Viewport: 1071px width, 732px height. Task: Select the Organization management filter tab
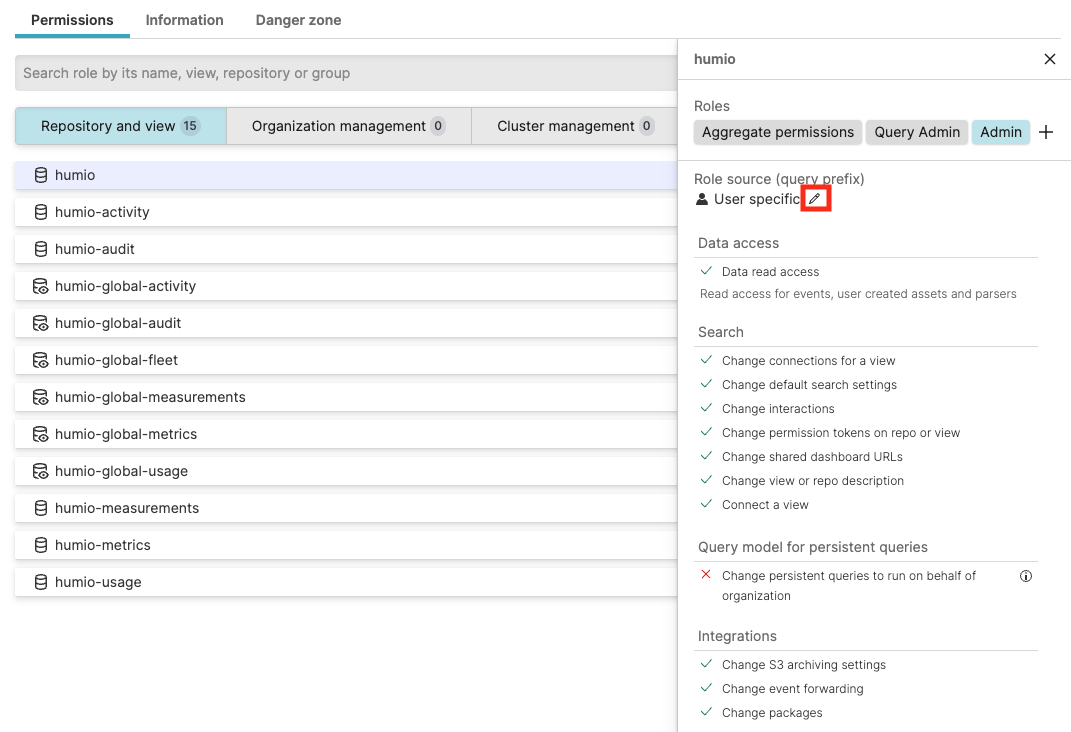348,125
